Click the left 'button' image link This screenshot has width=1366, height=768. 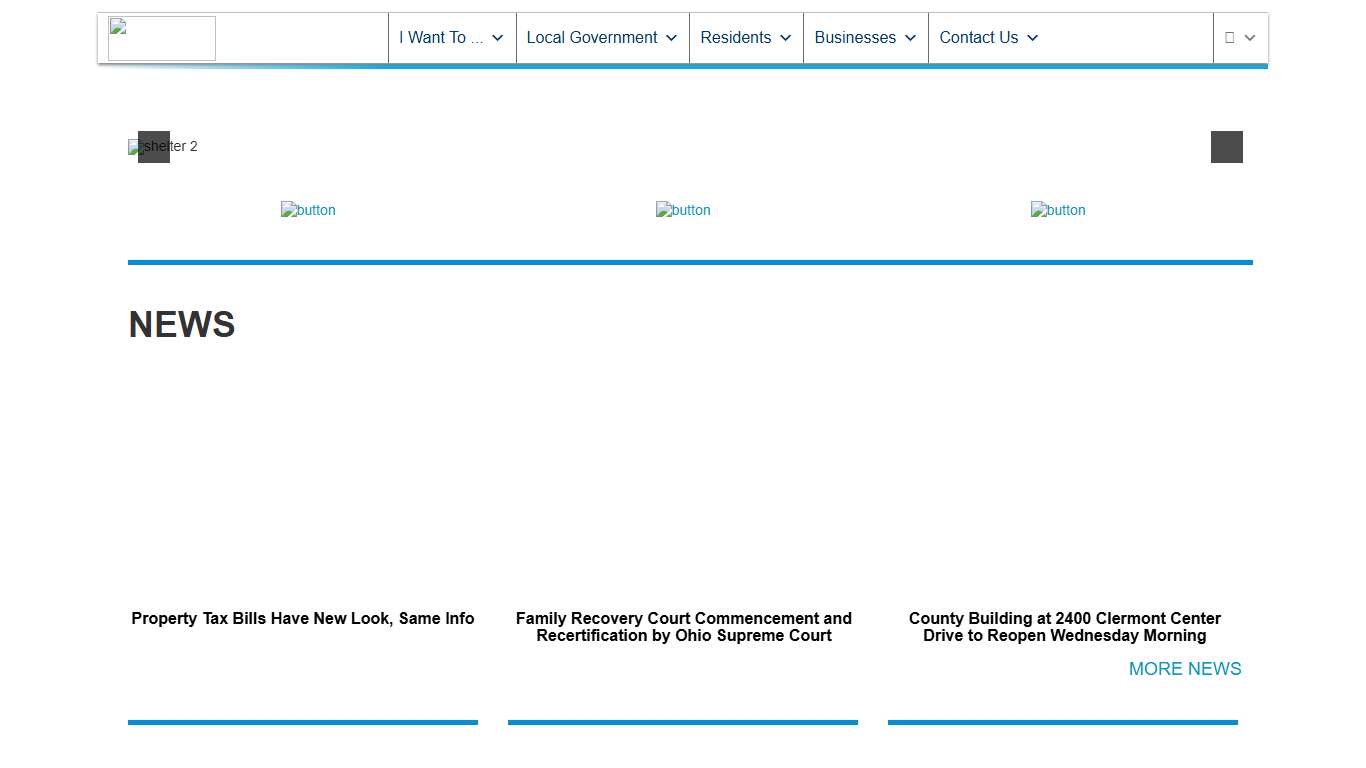(x=308, y=210)
